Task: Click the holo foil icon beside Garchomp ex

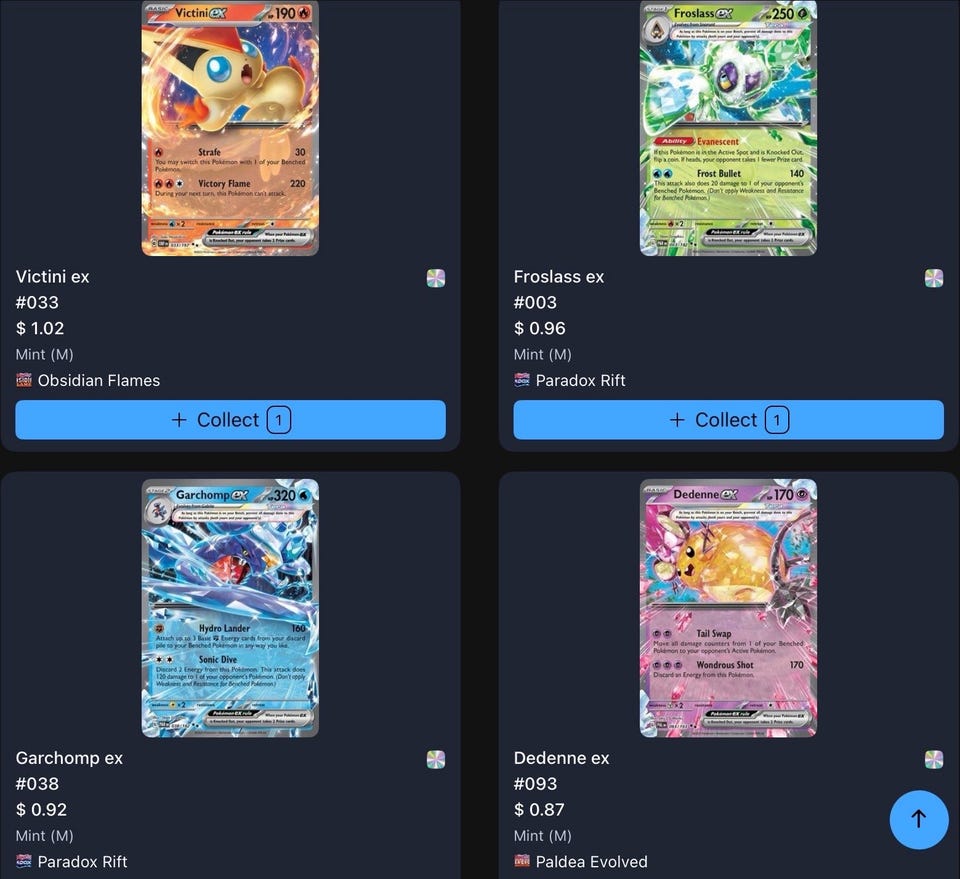Action: (x=436, y=760)
